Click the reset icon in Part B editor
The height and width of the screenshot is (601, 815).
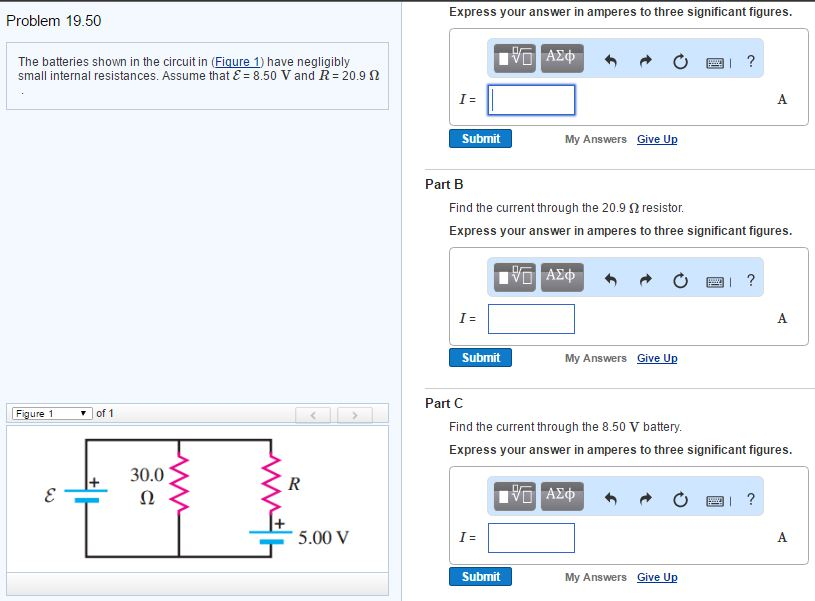[680, 279]
